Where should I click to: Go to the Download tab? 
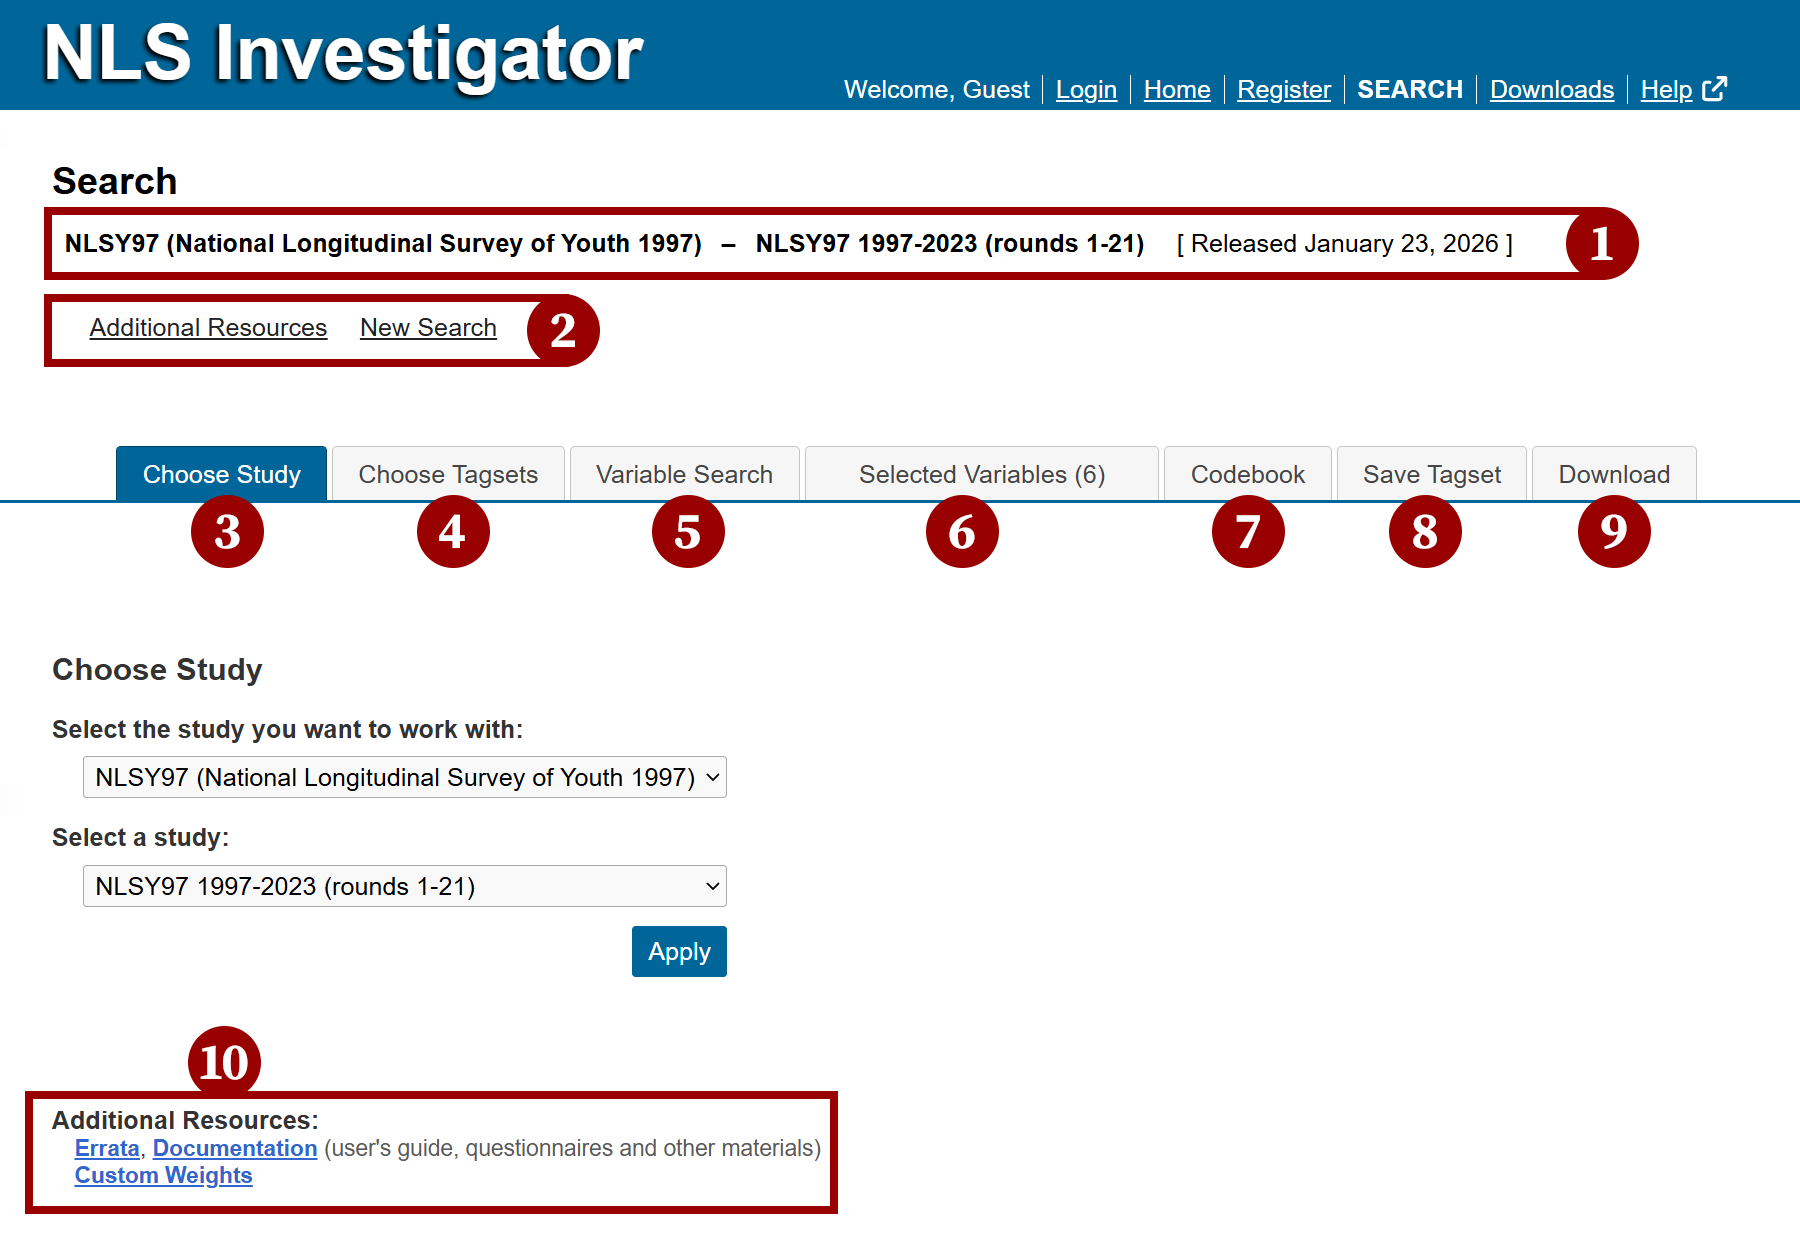click(x=1614, y=474)
